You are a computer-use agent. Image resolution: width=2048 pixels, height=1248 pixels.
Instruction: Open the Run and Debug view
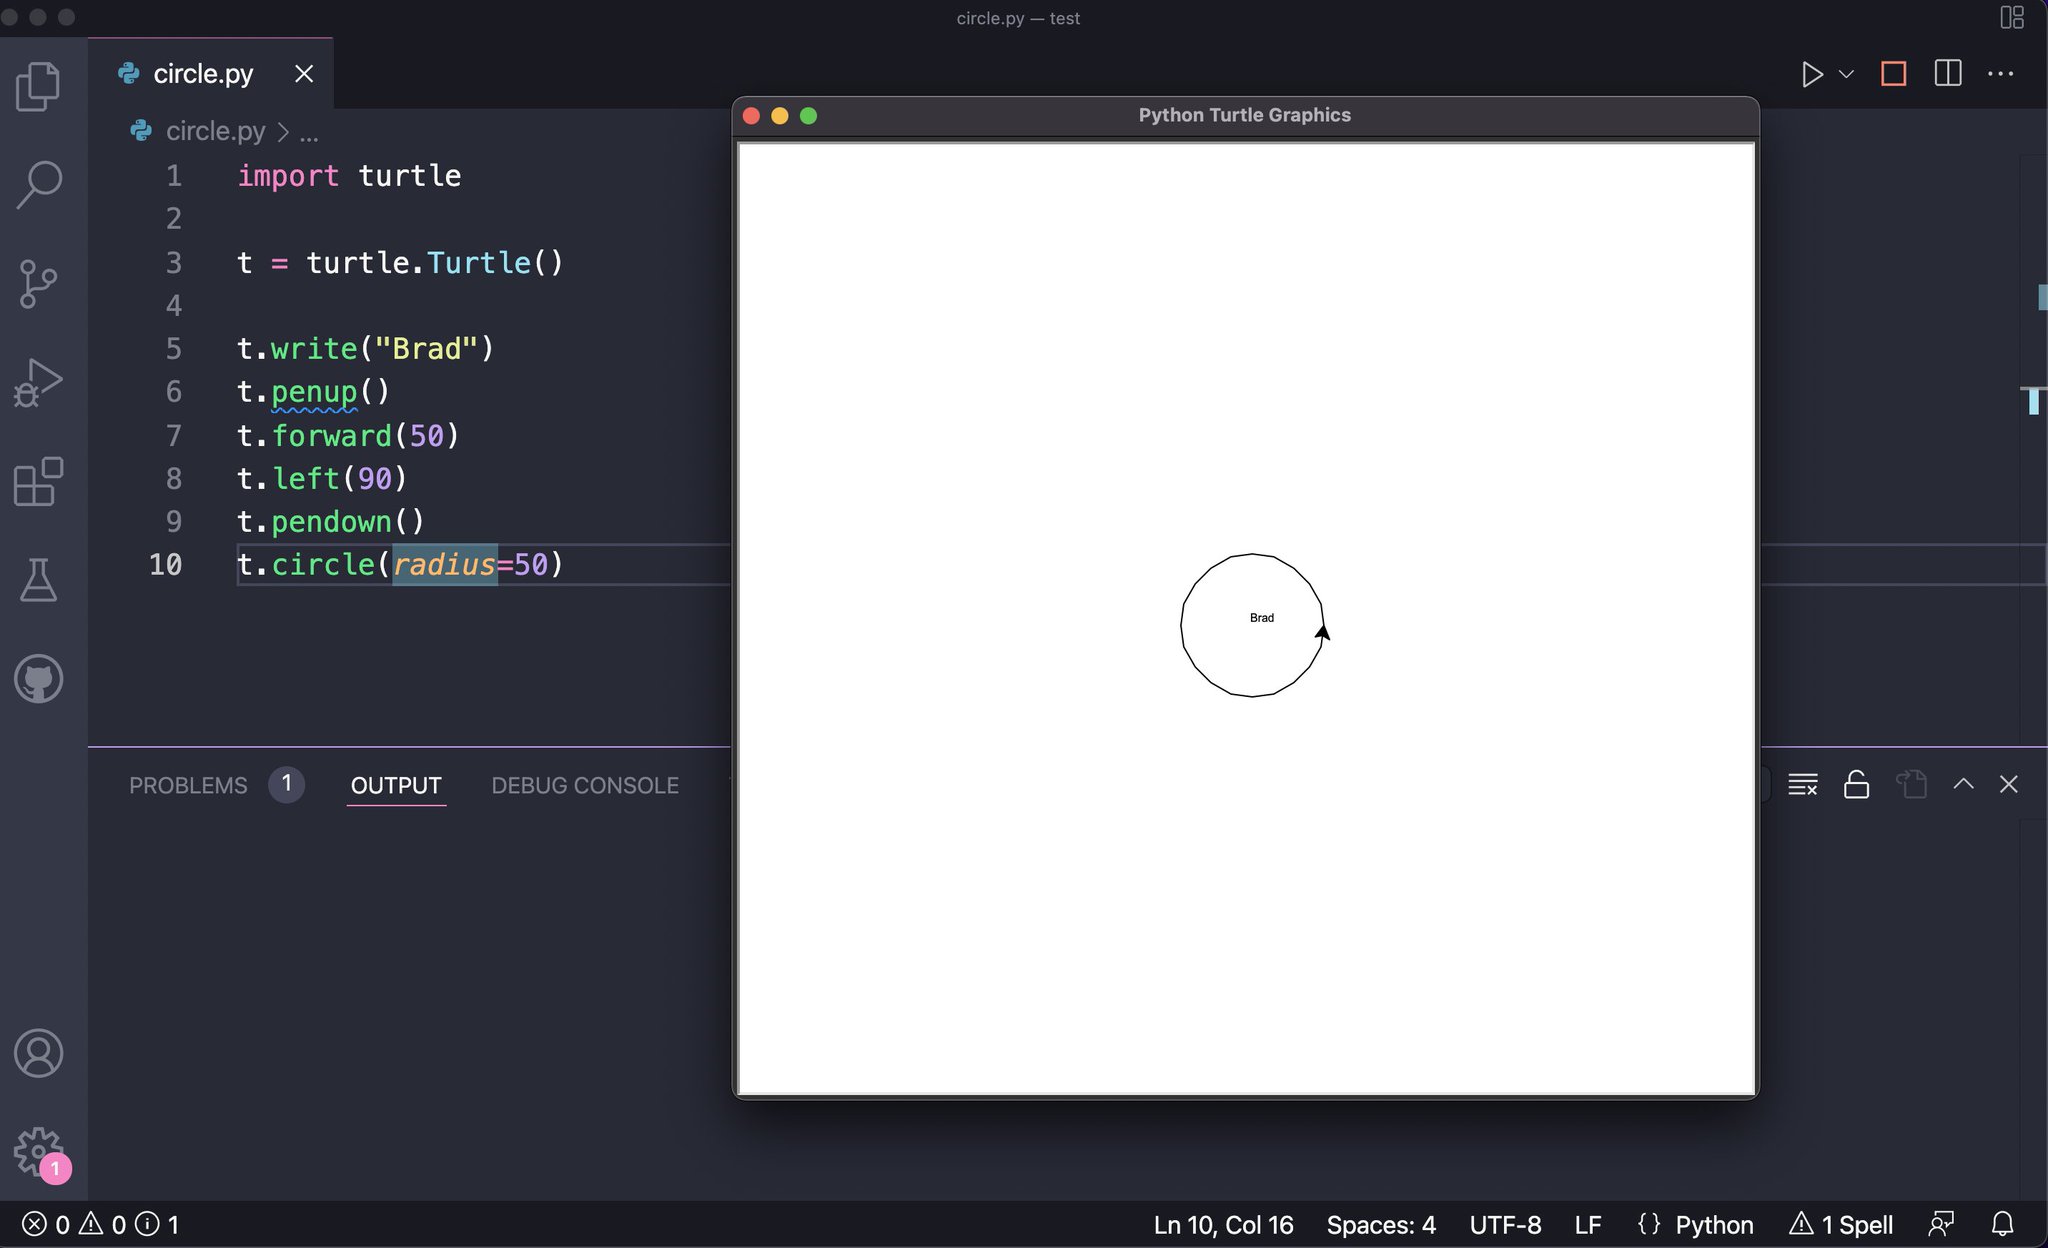click(39, 383)
